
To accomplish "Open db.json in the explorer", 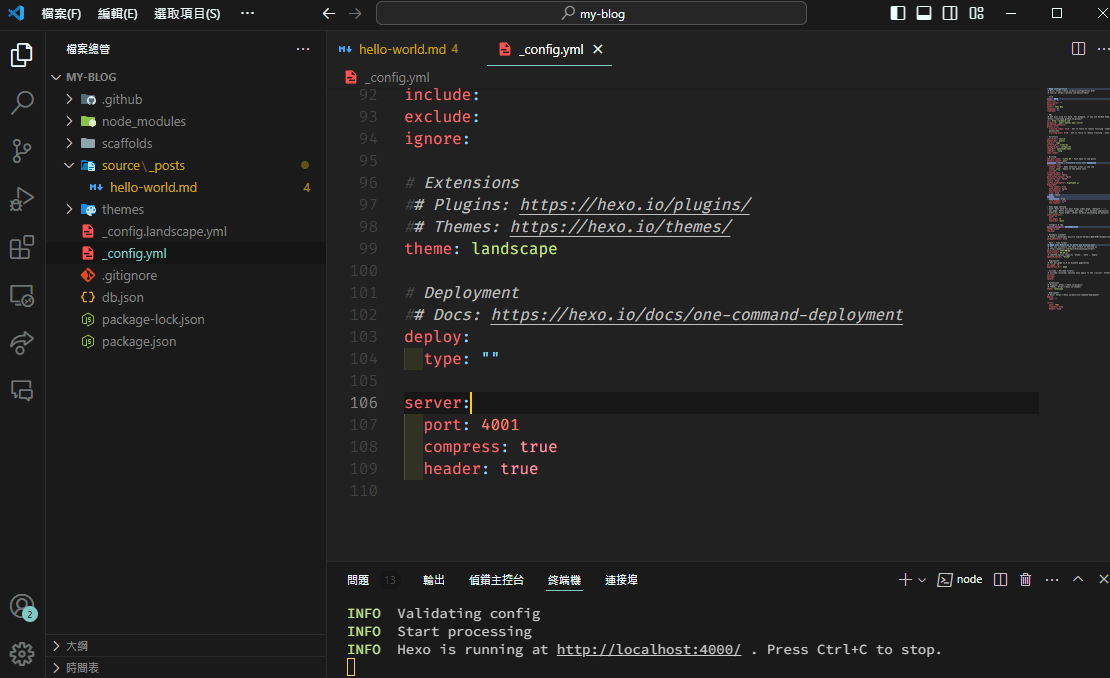I will 122,297.
